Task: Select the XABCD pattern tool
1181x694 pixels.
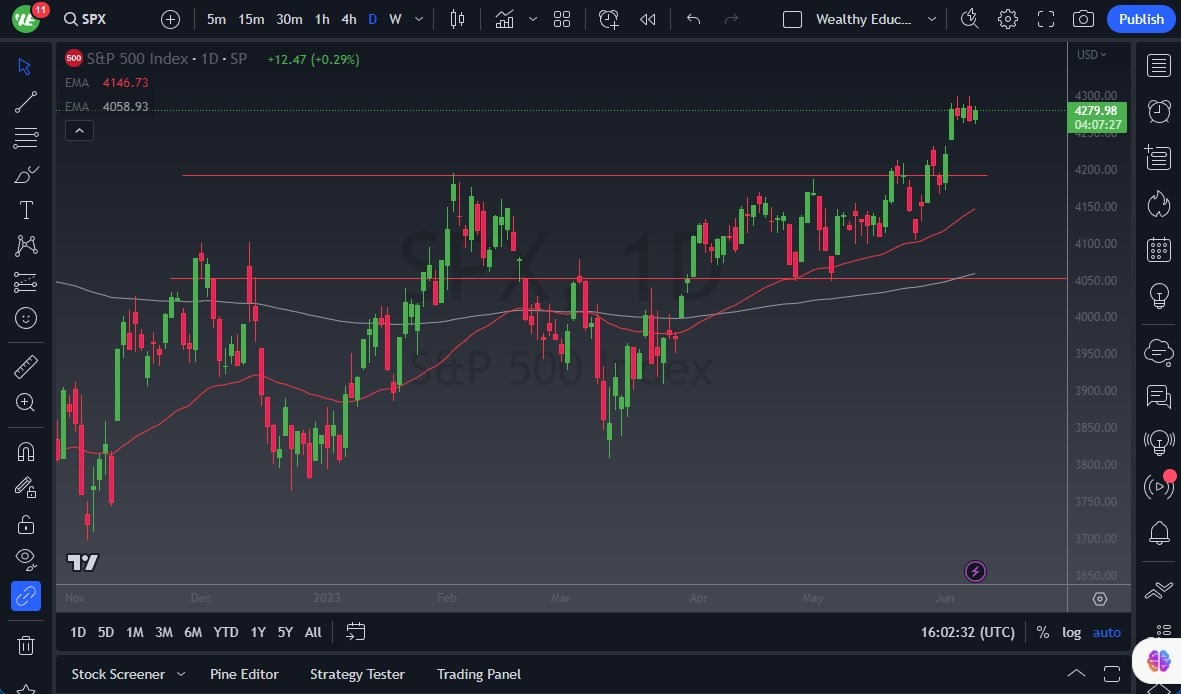Action: coord(26,246)
